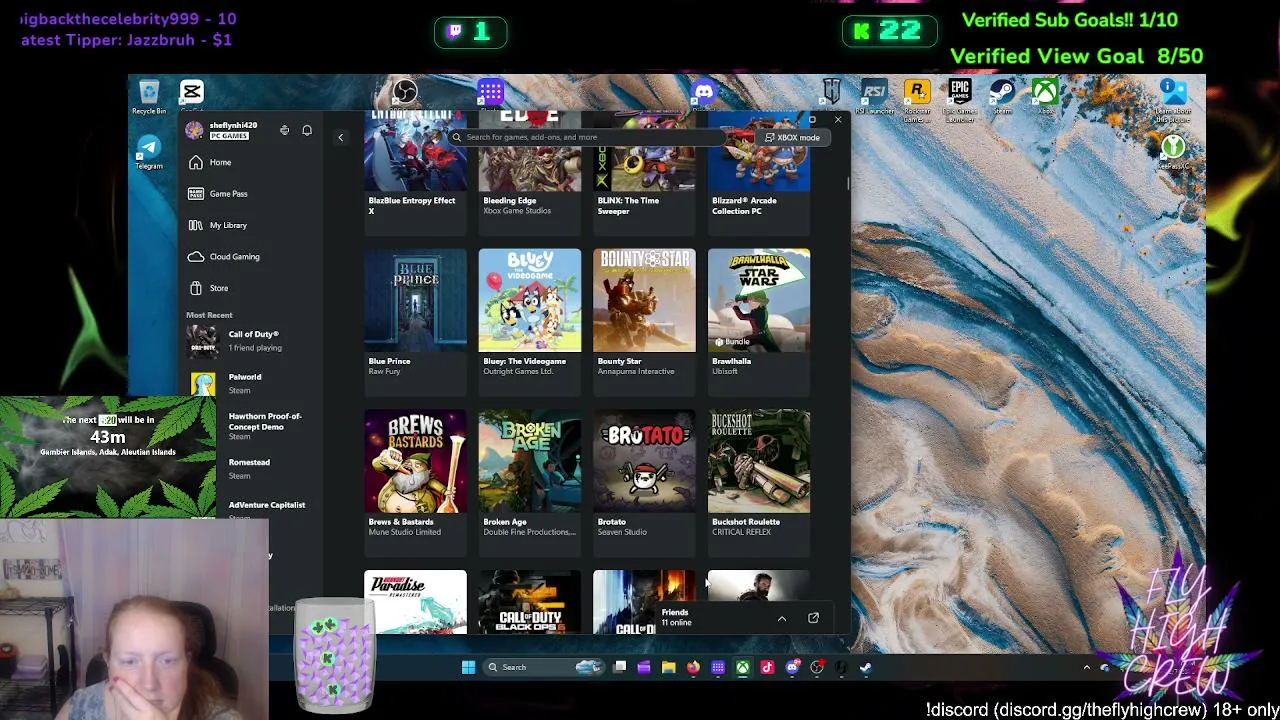1280x720 pixels.
Task: Click the Bleeding Edge game title
Action: 509,201
